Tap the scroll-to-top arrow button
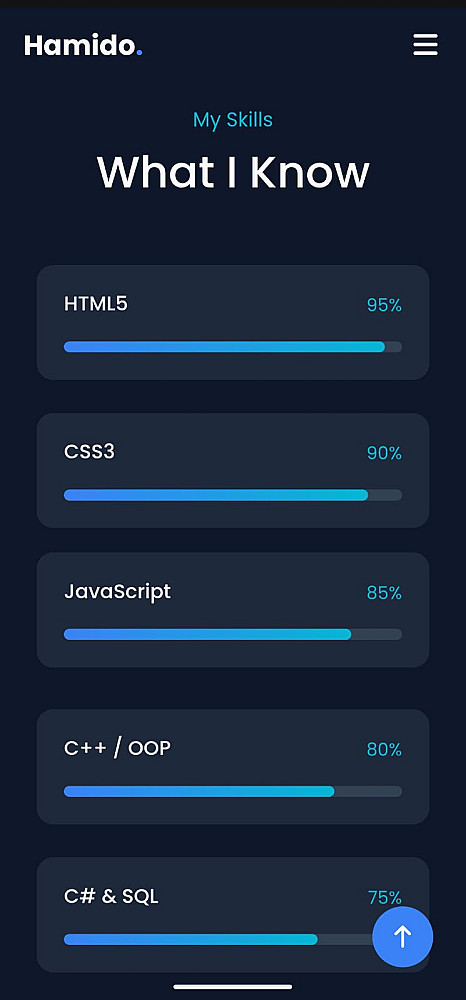The height and width of the screenshot is (1000, 466). (402, 937)
